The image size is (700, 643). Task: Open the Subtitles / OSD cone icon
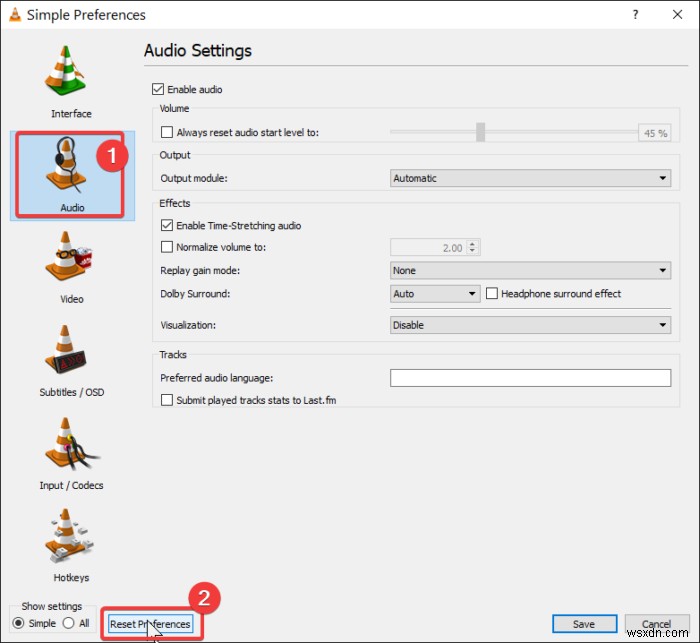coord(65,349)
